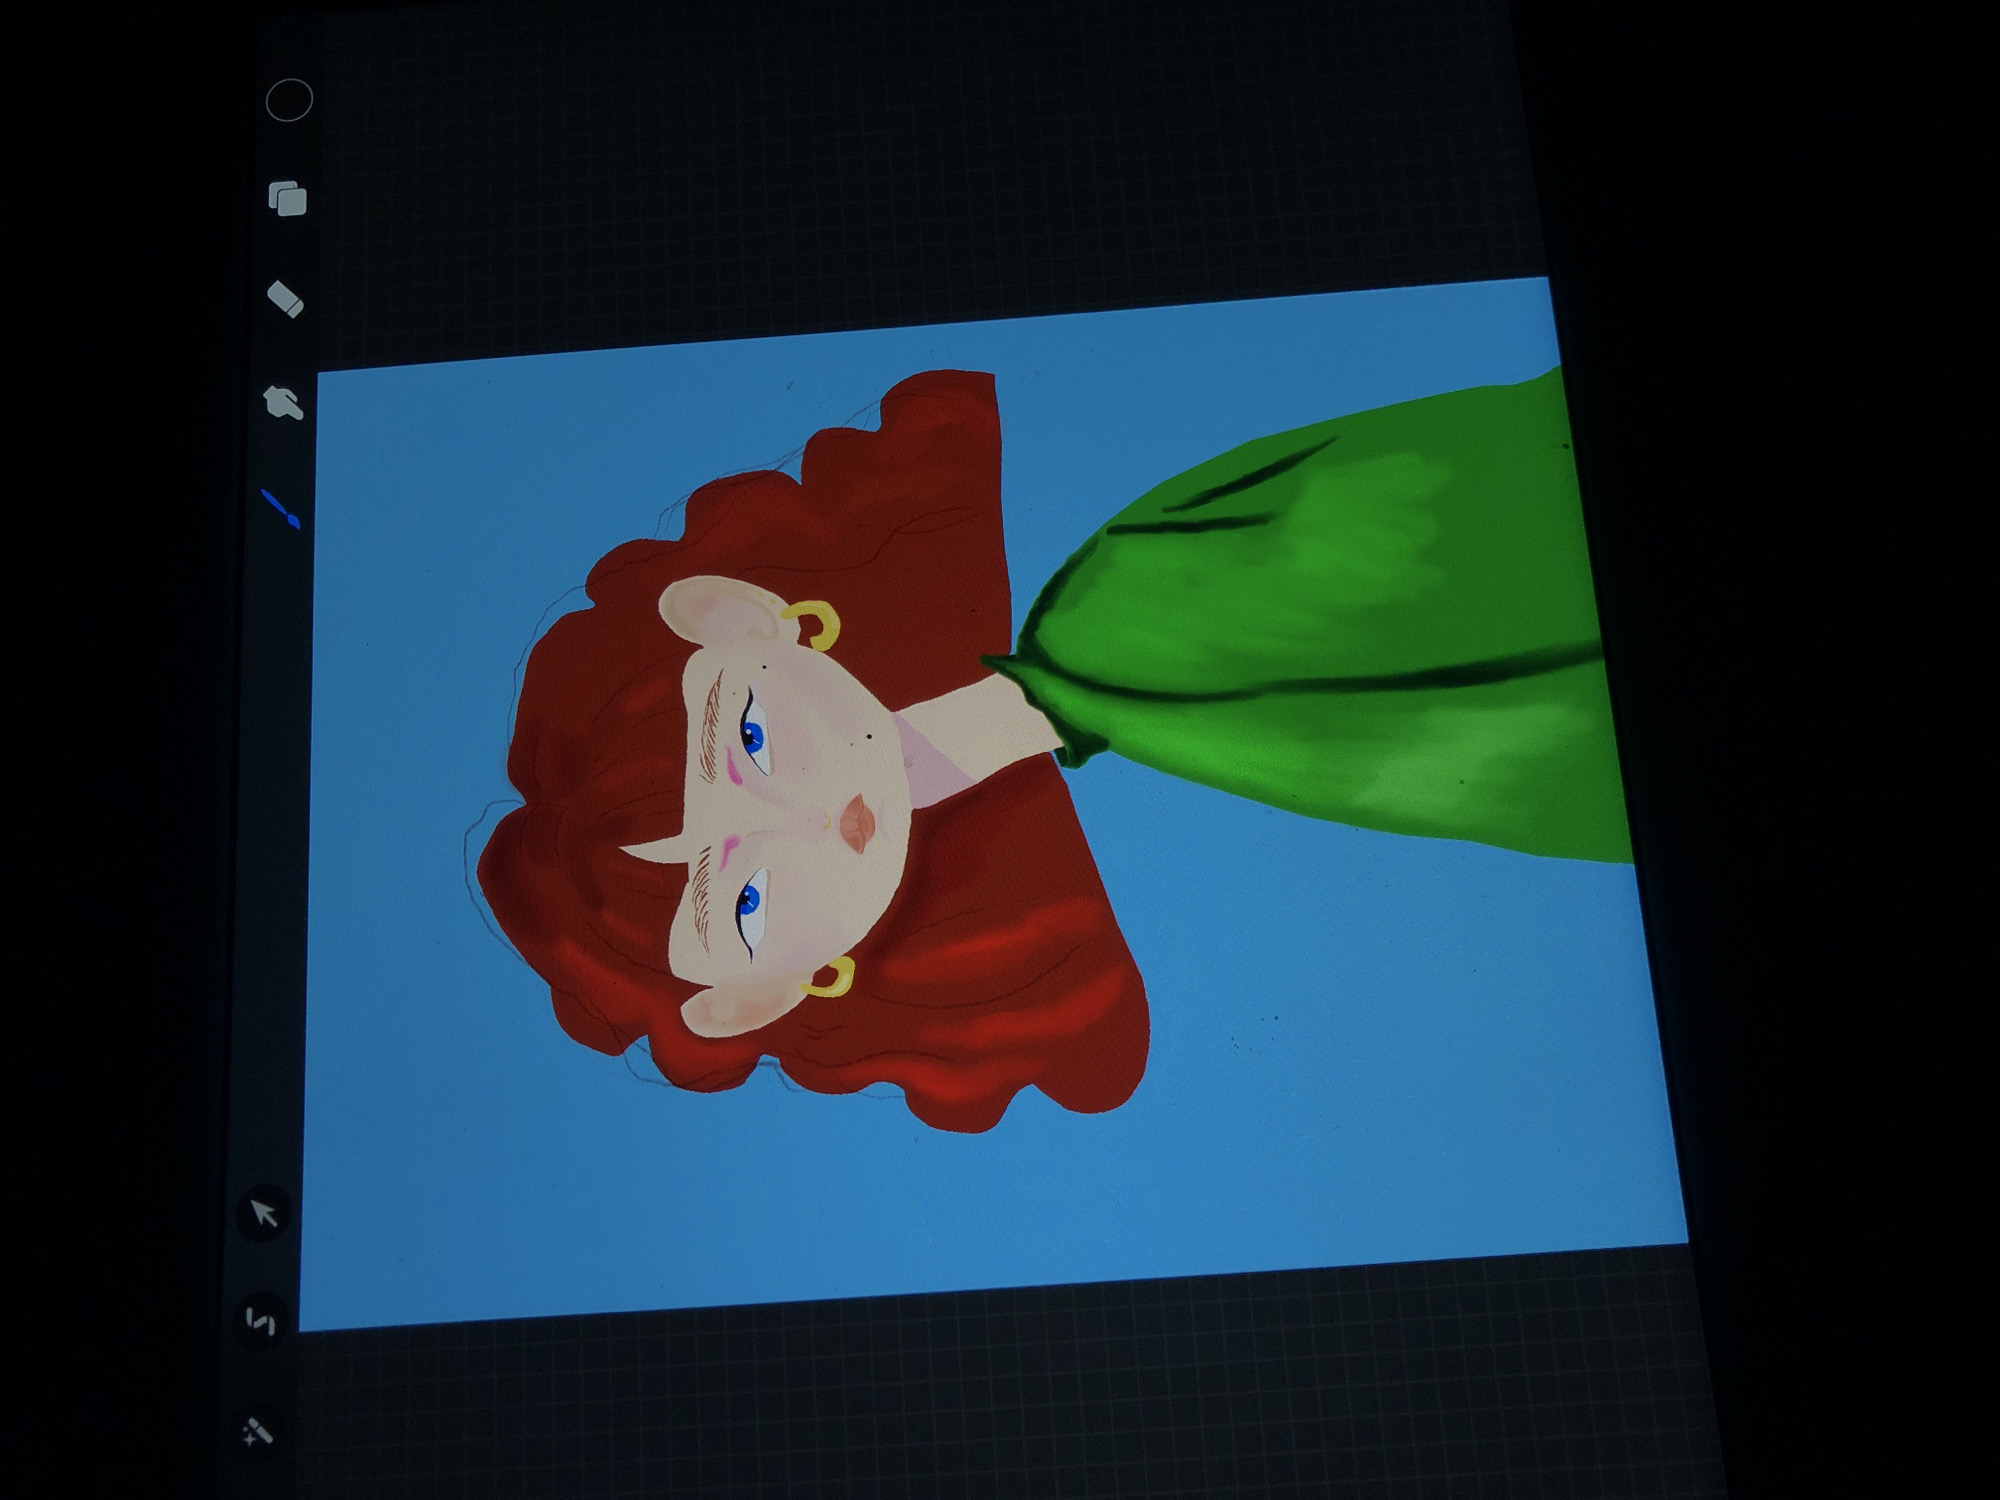Image resolution: width=2000 pixels, height=1500 pixels.
Task: Open the Layers panel
Action: point(288,198)
